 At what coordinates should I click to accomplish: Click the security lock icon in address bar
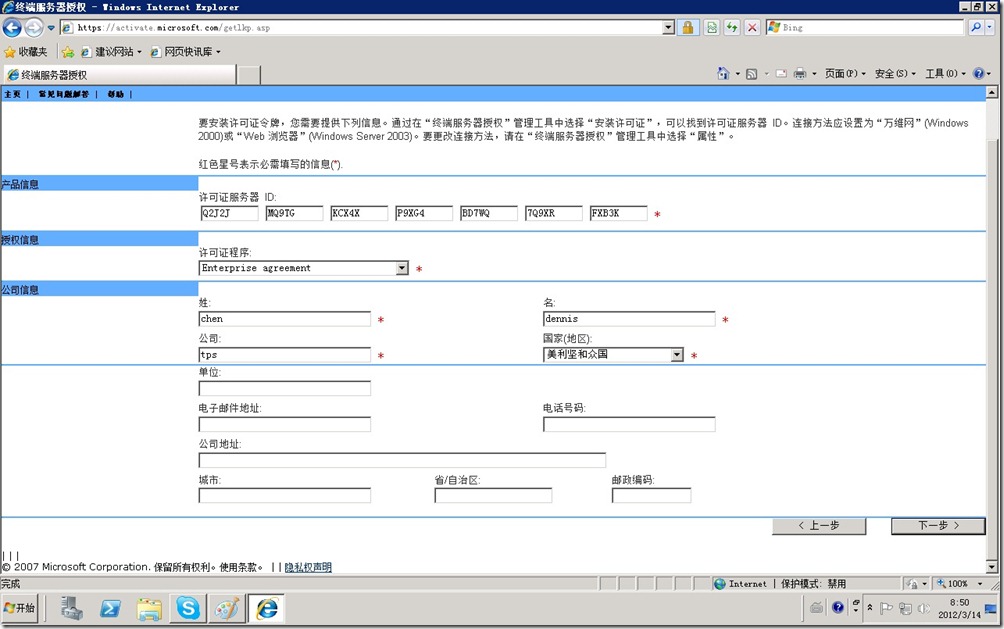tap(687, 28)
